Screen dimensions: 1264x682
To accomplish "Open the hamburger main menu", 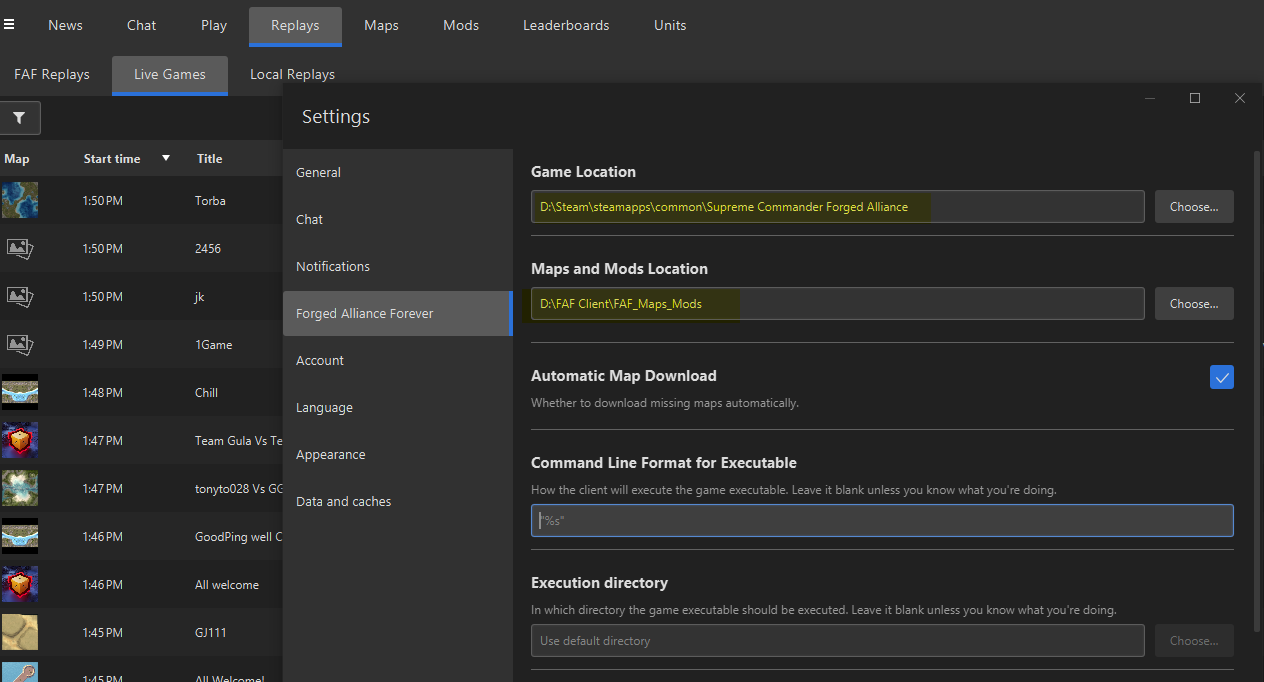I will click(x=9, y=25).
